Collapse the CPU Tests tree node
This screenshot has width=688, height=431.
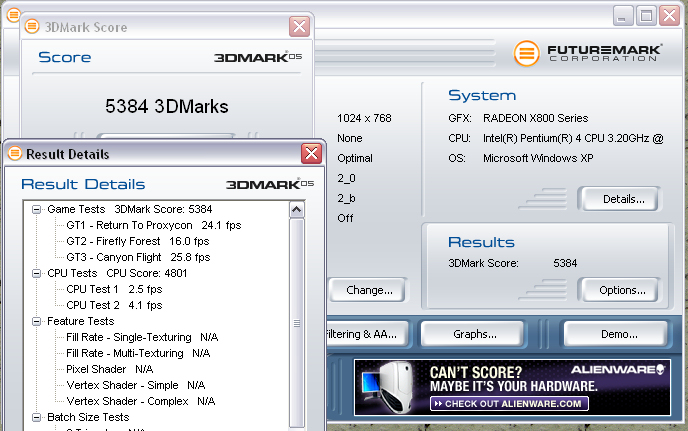pos(36,273)
